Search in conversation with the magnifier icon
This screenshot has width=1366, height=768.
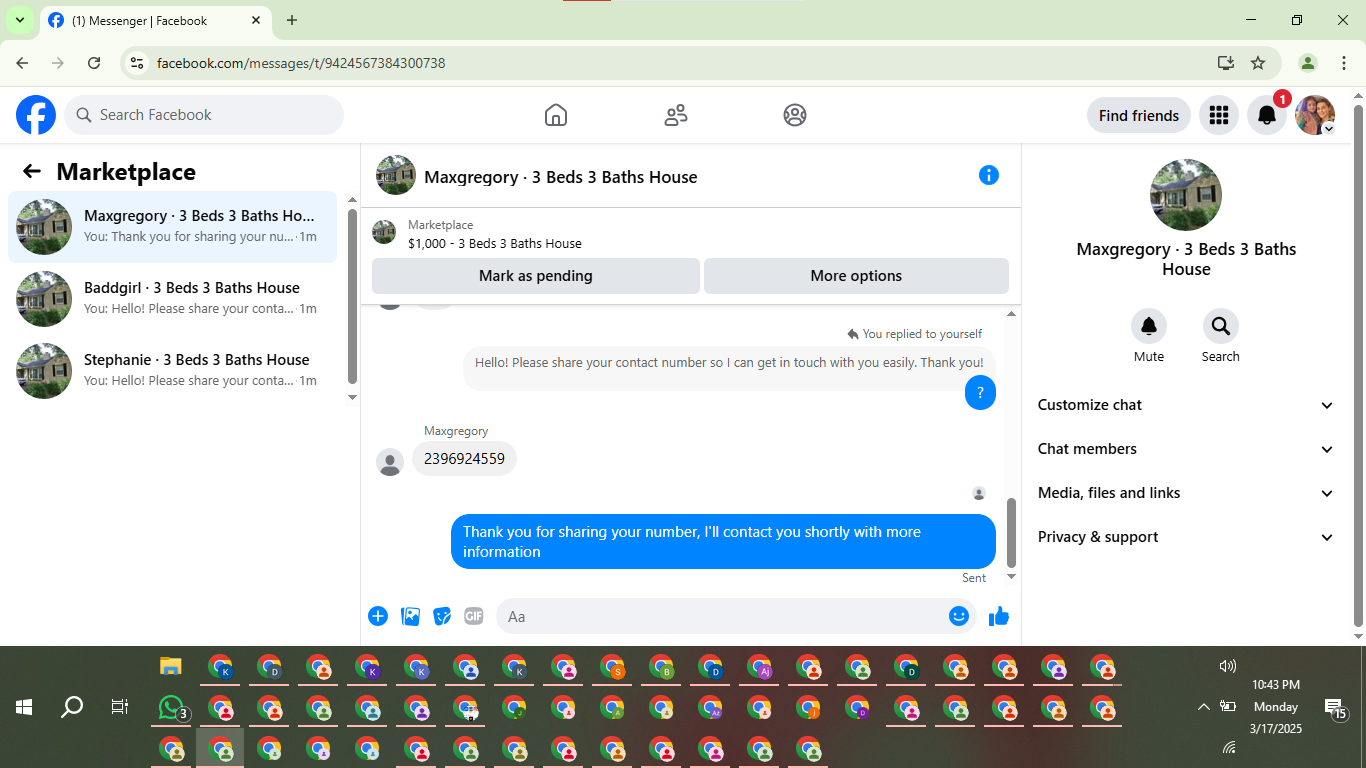tap(1221, 326)
